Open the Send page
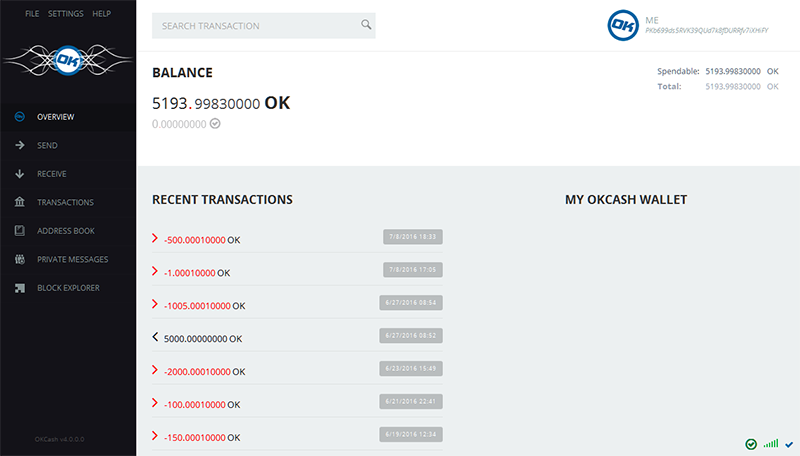This screenshot has height=456, width=800. [x=68, y=145]
